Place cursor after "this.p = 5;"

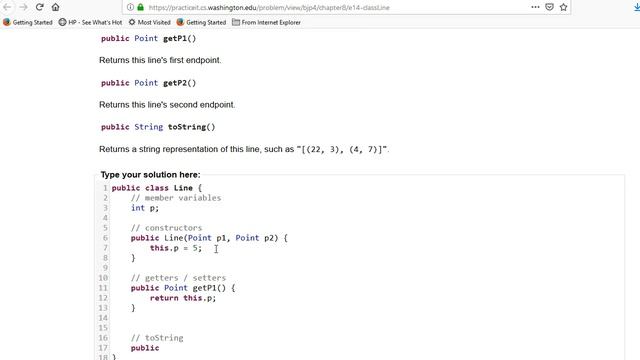tap(203, 248)
